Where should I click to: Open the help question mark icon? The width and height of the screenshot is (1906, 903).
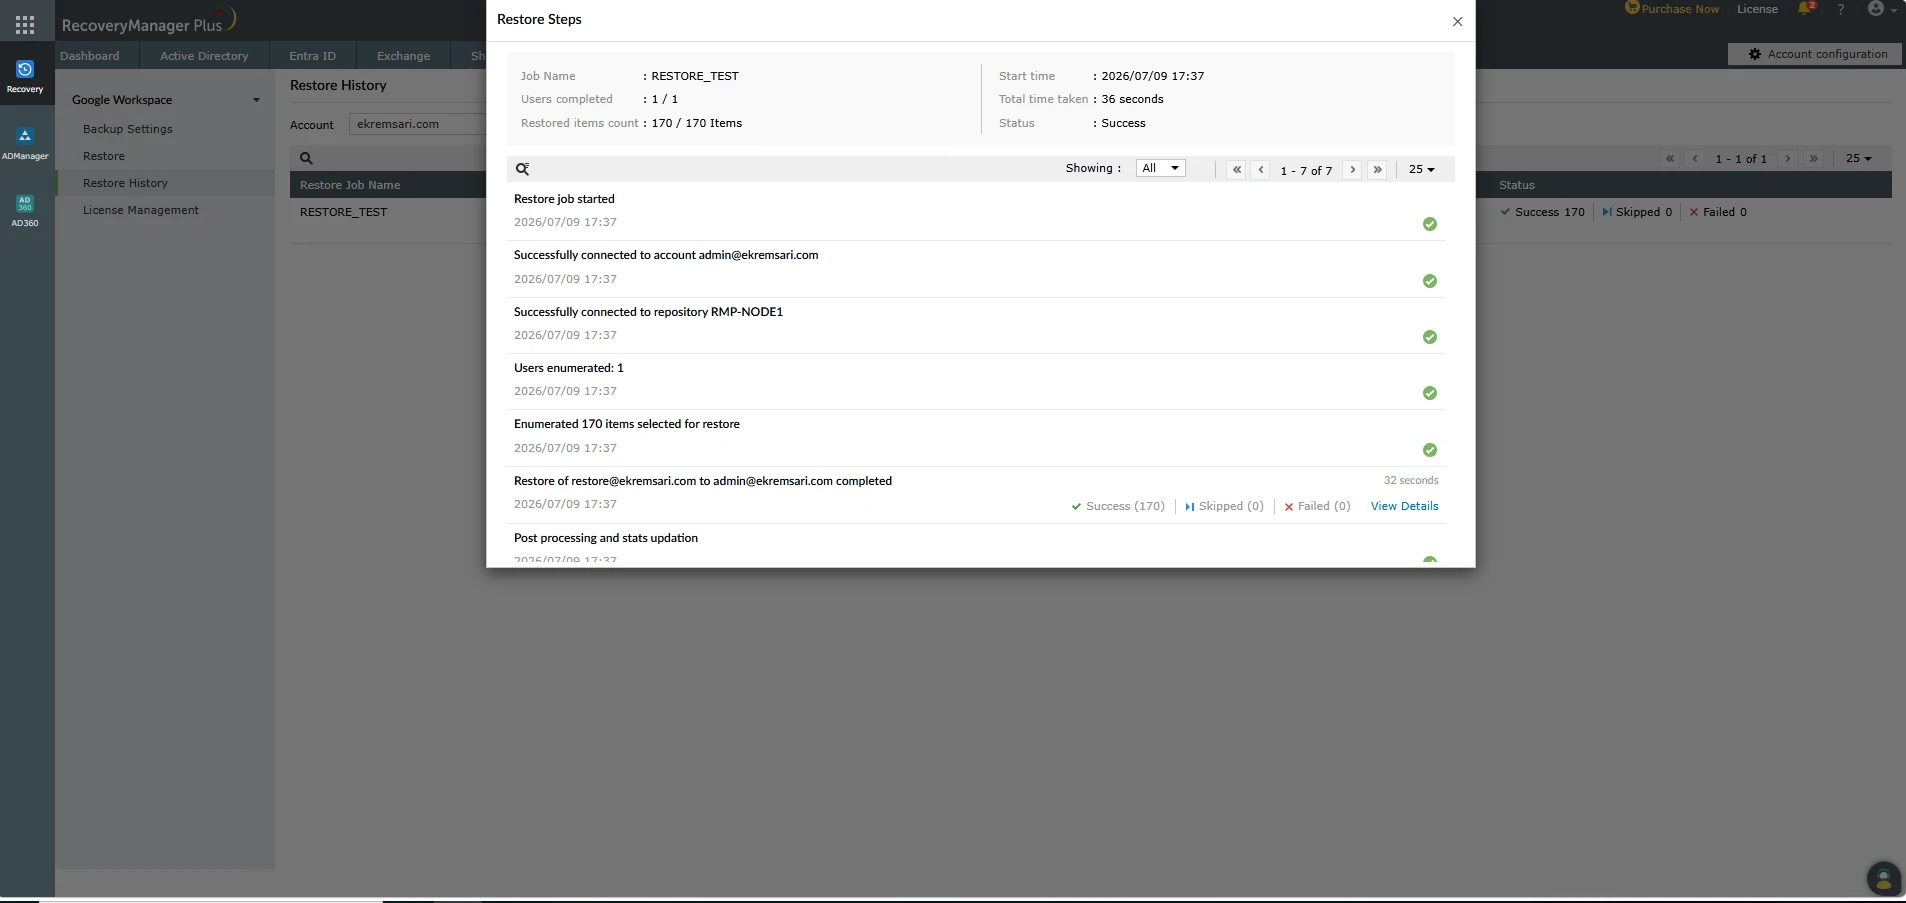(1840, 9)
